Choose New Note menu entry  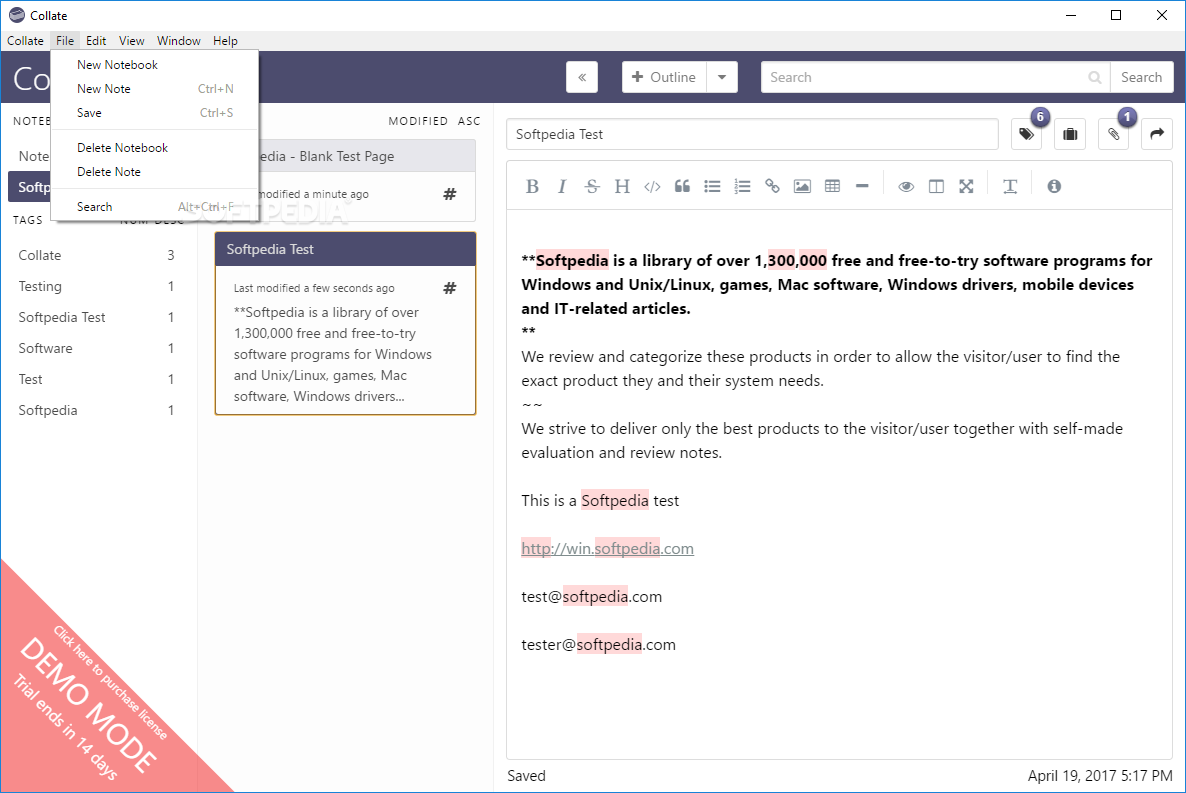(x=155, y=89)
